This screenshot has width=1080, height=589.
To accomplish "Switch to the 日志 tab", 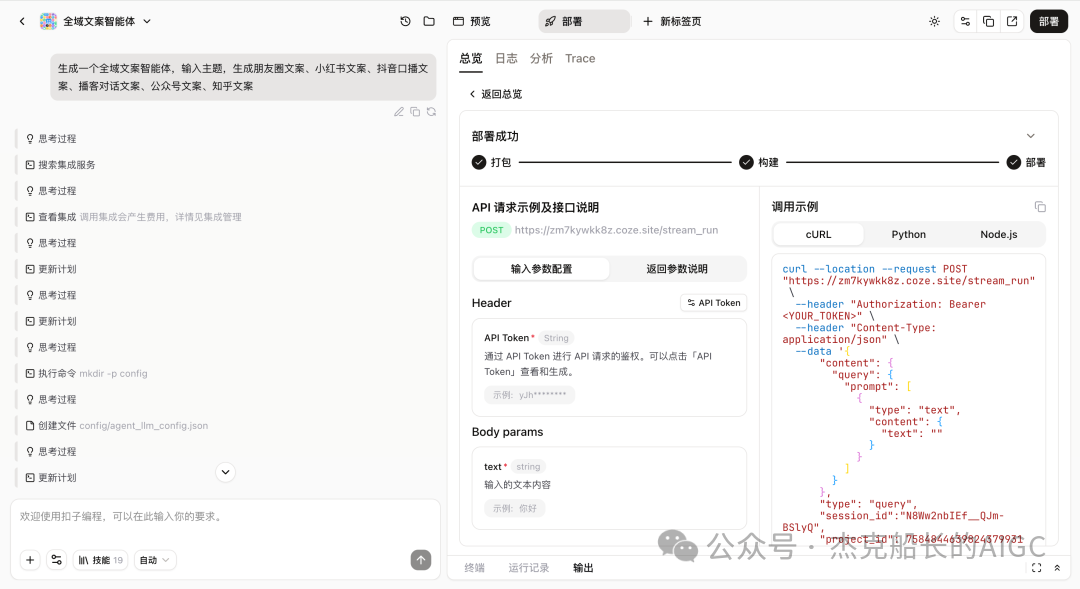I will click(x=506, y=59).
